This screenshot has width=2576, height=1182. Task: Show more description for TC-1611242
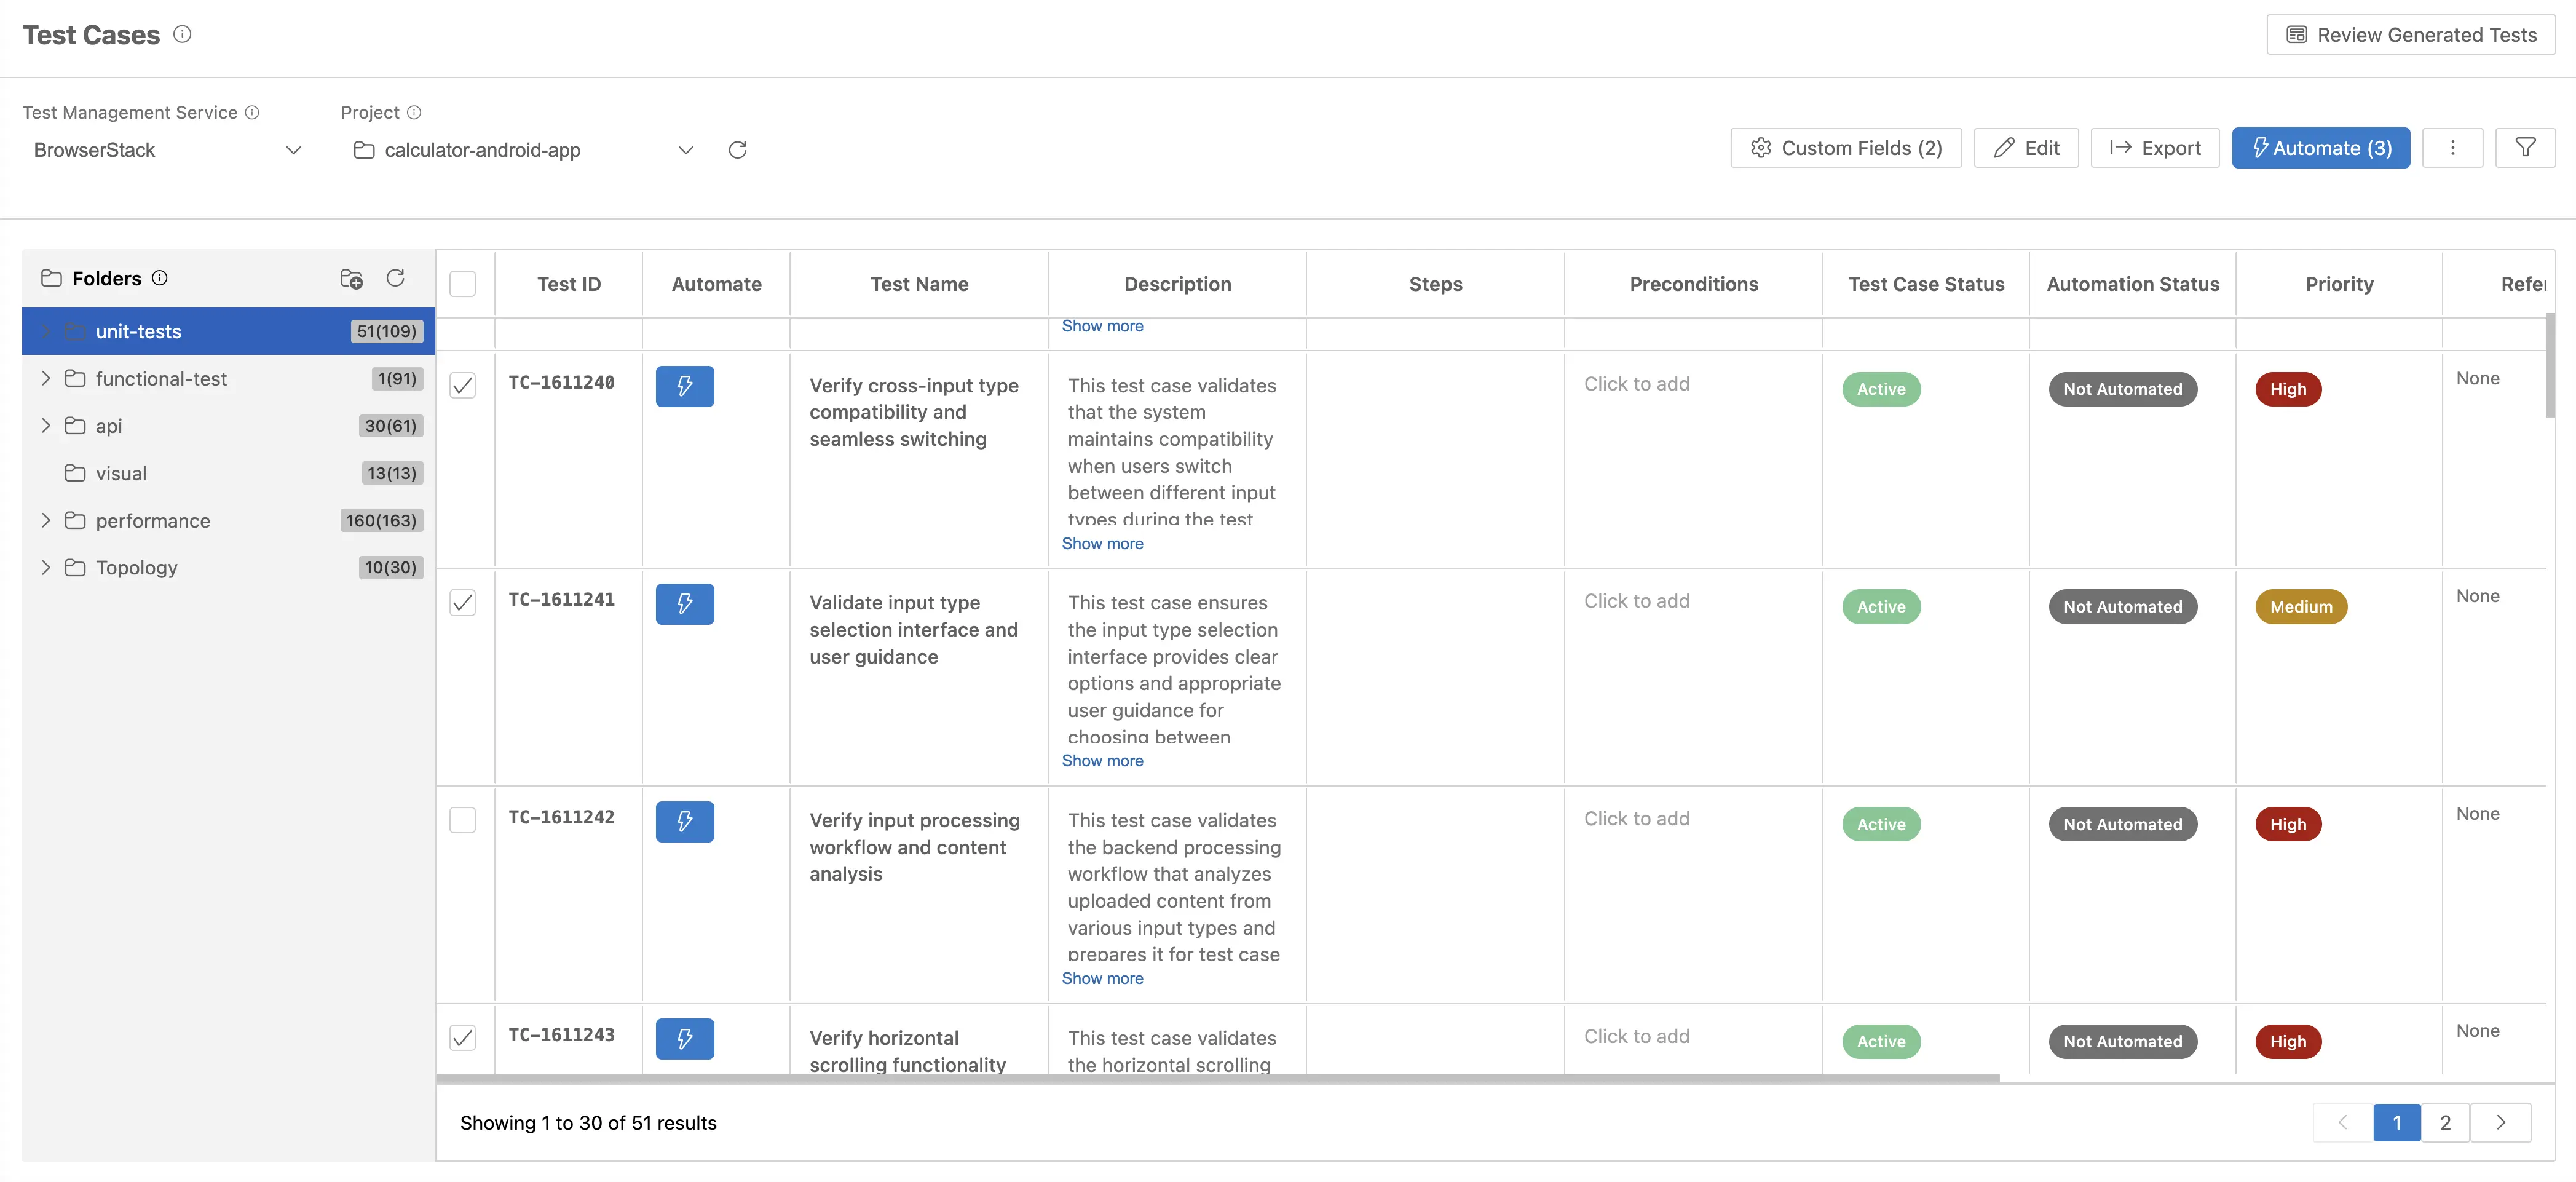pyautogui.click(x=1102, y=978)
